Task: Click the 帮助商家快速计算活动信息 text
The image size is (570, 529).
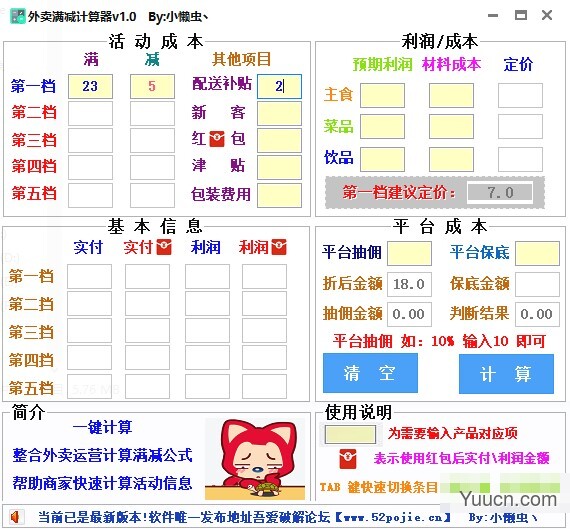Action: point(103,484)
